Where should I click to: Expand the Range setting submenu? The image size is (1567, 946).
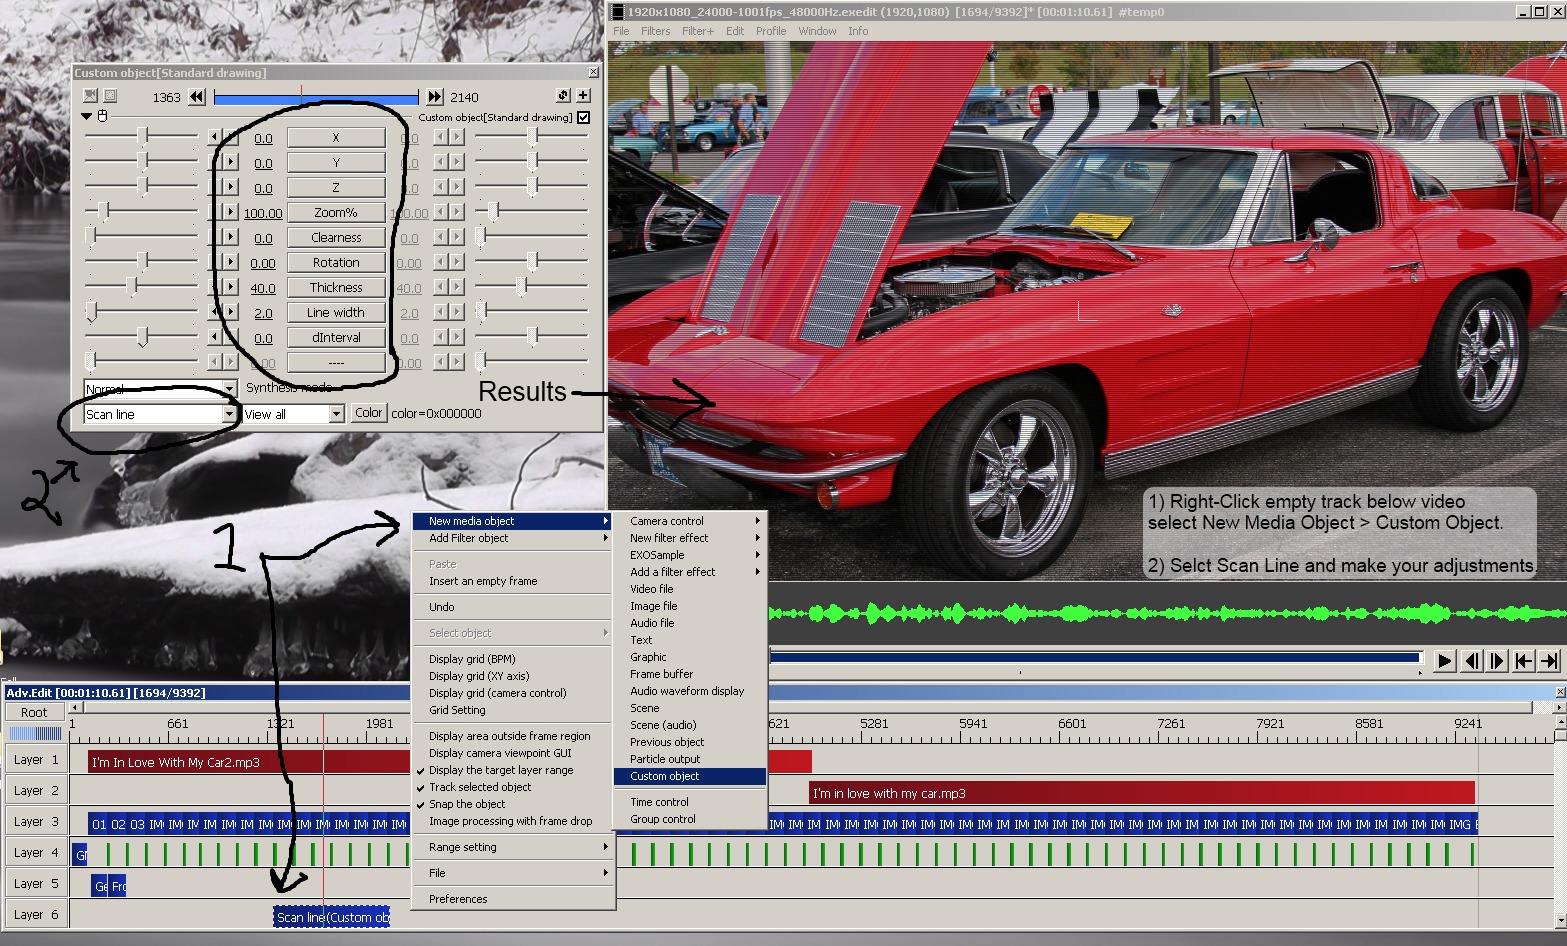point(512,847)
